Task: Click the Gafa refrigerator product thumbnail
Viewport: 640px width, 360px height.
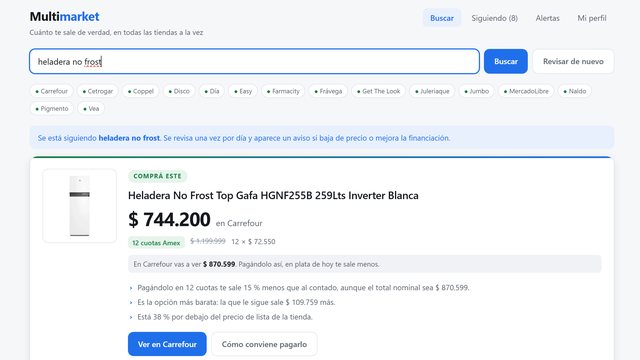Action: (x=80, y=206)
